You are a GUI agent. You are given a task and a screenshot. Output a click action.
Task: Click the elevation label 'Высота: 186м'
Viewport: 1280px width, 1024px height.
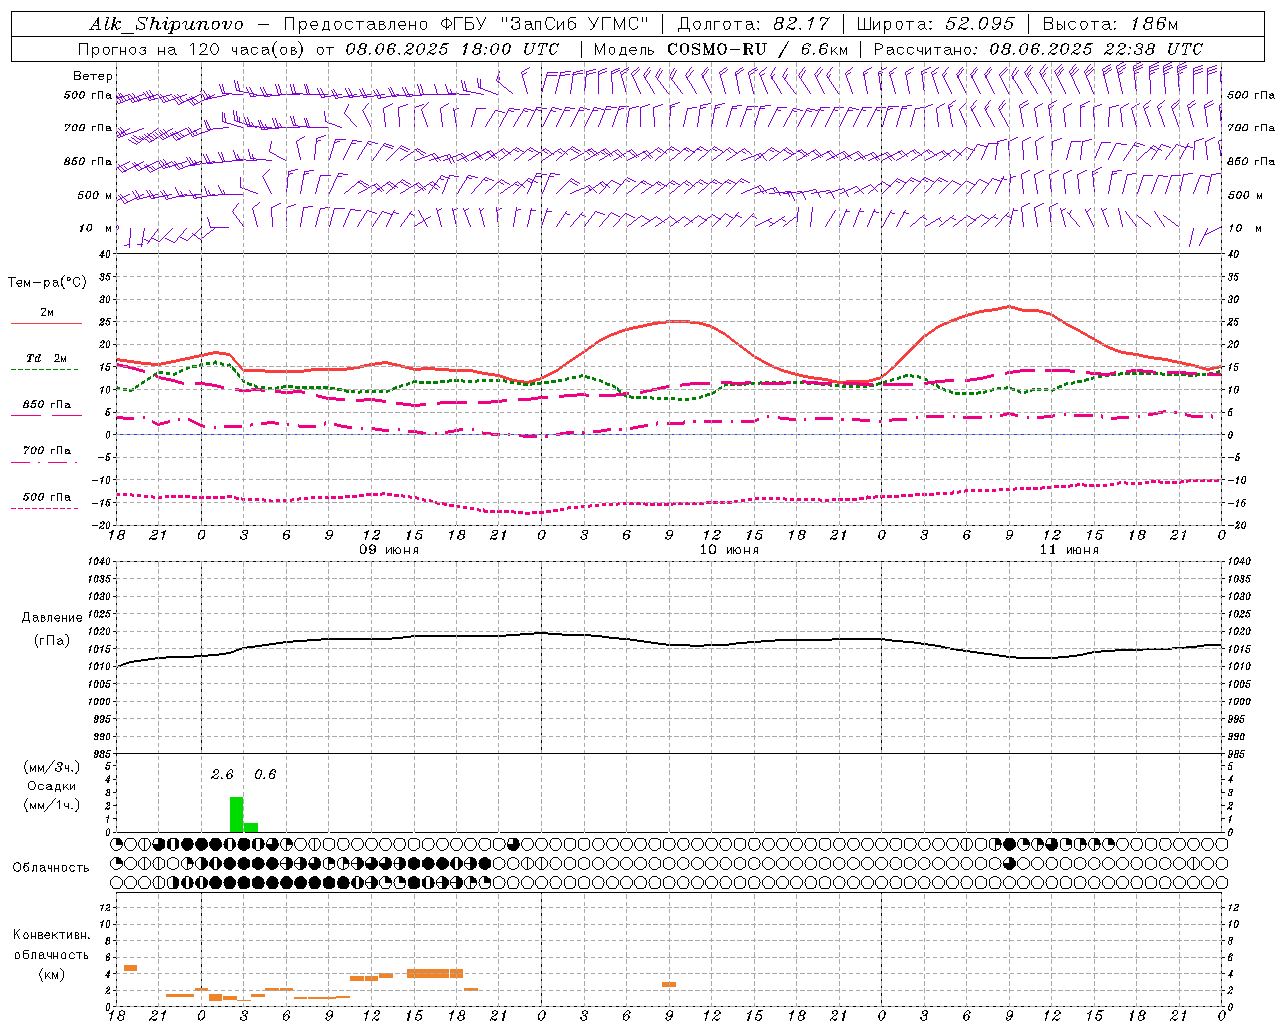(1110, 24)
